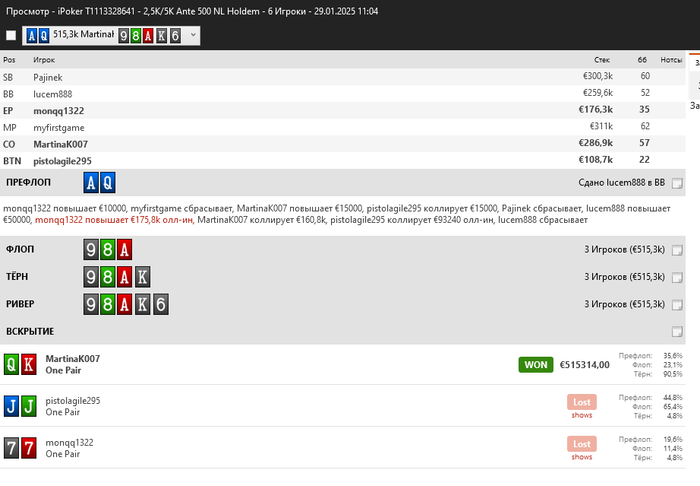
Task: Click the pistolagile295 name in showdown
Action: coord(73,401)
